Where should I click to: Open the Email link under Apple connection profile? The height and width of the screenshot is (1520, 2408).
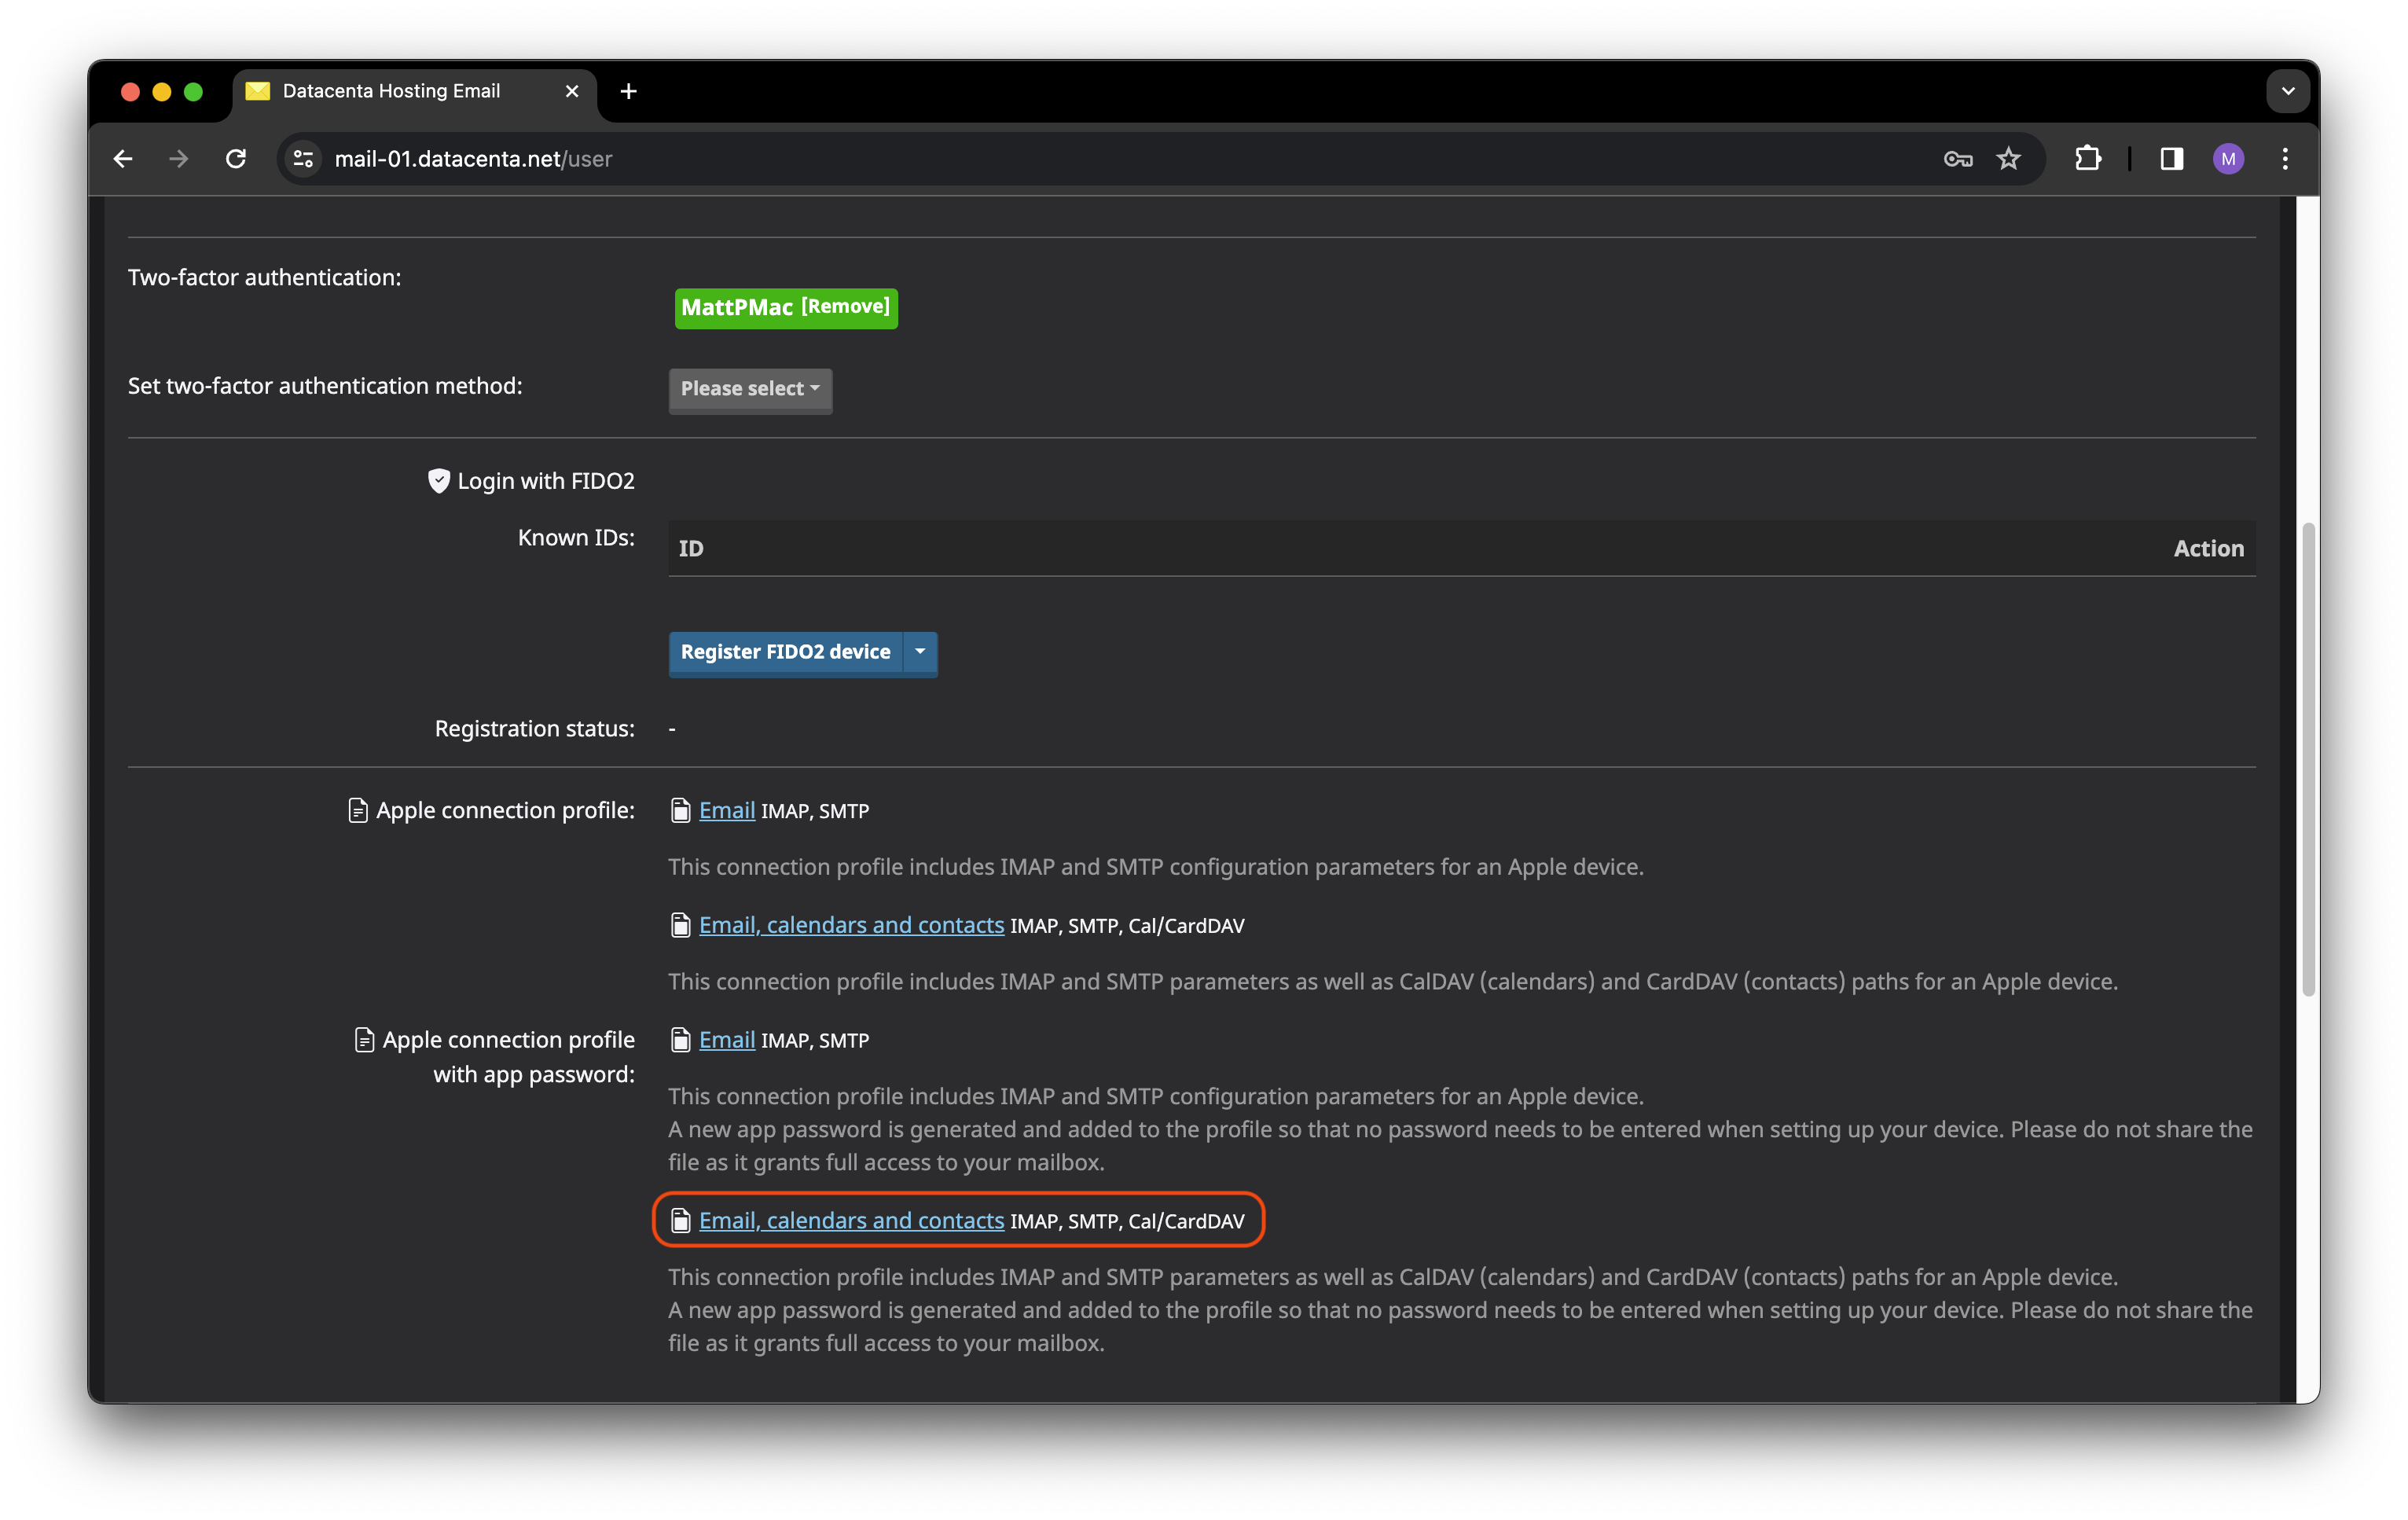(x=727, y=811)
